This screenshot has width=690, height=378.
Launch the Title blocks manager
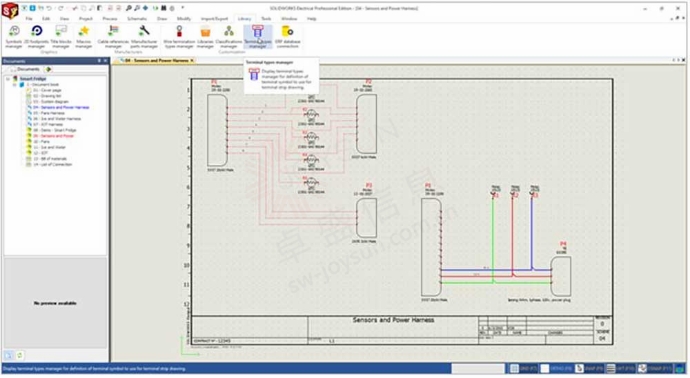pos(61,36)
